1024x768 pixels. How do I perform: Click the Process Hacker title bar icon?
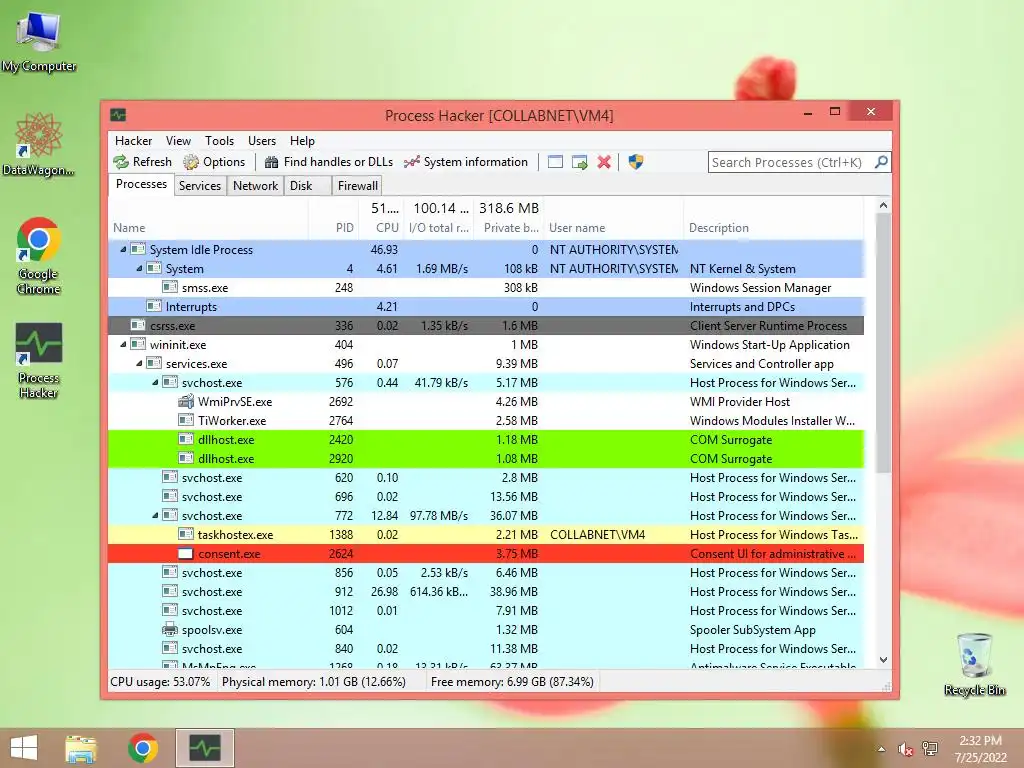coord(118,116)
